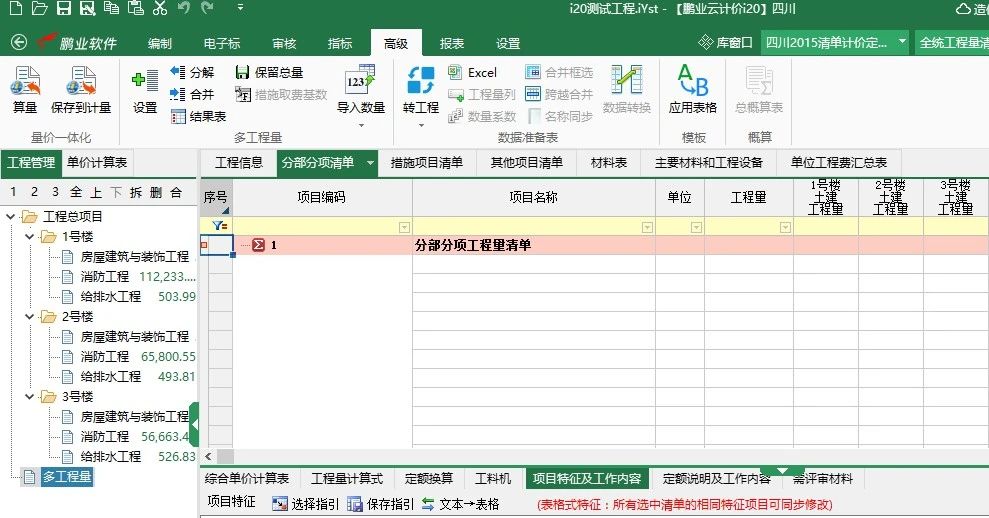Click the 保存到计量 icon
Image resolution: width=989 pixels, height=518 pixels.
pyautogui.click(x=81, y=84)
